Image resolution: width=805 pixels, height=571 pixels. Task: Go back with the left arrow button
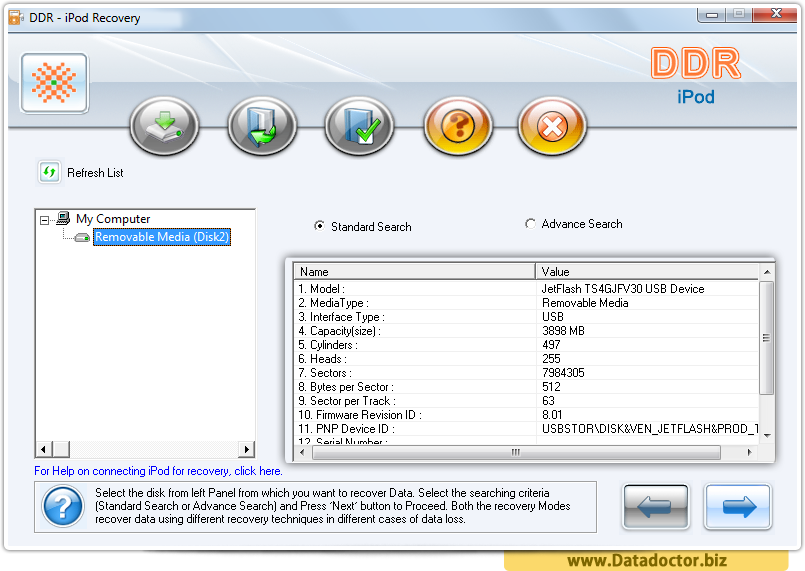(656, 507)
